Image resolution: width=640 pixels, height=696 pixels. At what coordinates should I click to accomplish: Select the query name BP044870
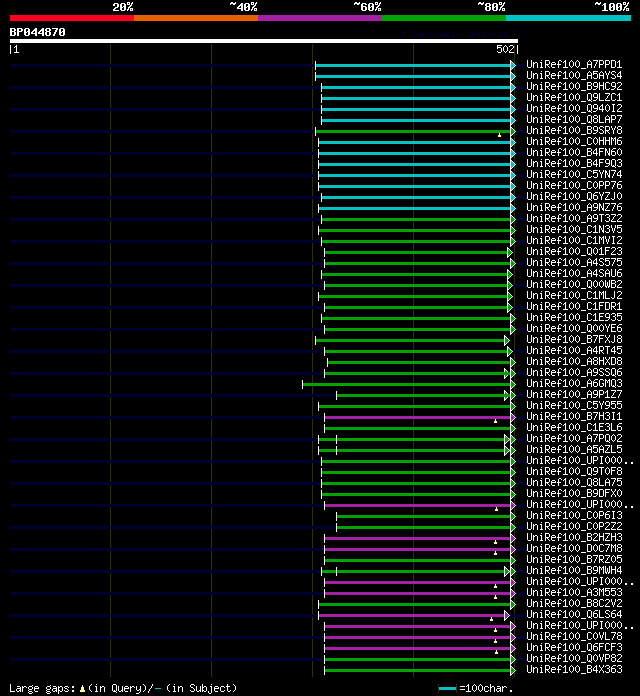point(37,32)
